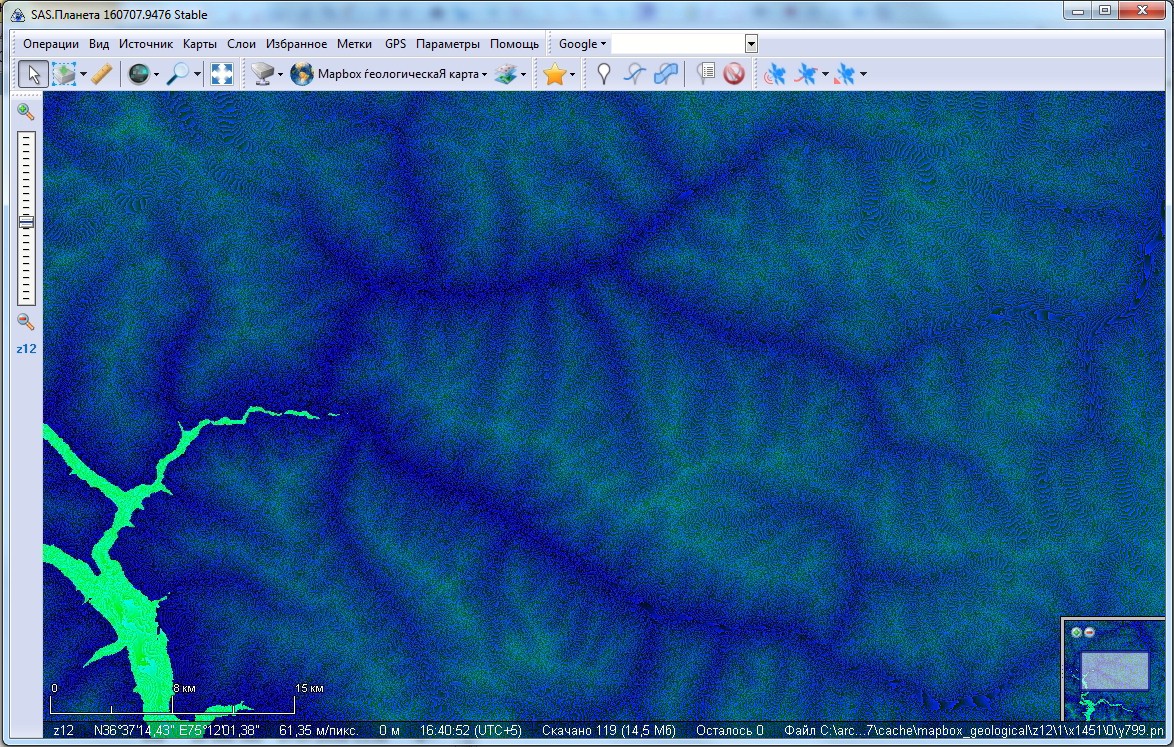1174x747 pixels.
Task: Expand the search field combo box arrow
Action: tap(751, 44)
